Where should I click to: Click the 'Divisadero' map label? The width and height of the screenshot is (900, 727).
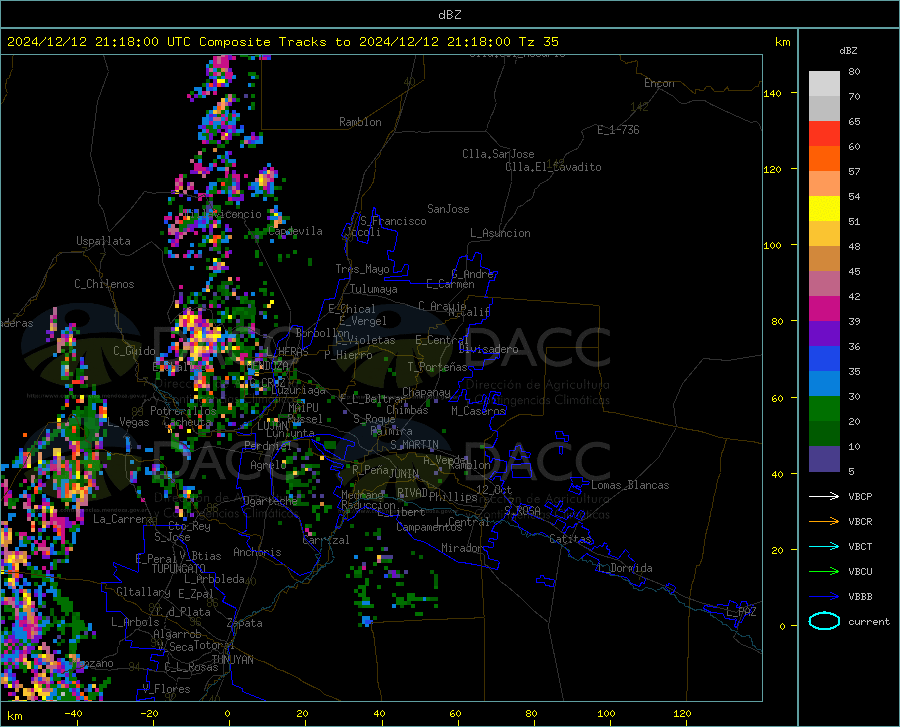click(488, 349)
